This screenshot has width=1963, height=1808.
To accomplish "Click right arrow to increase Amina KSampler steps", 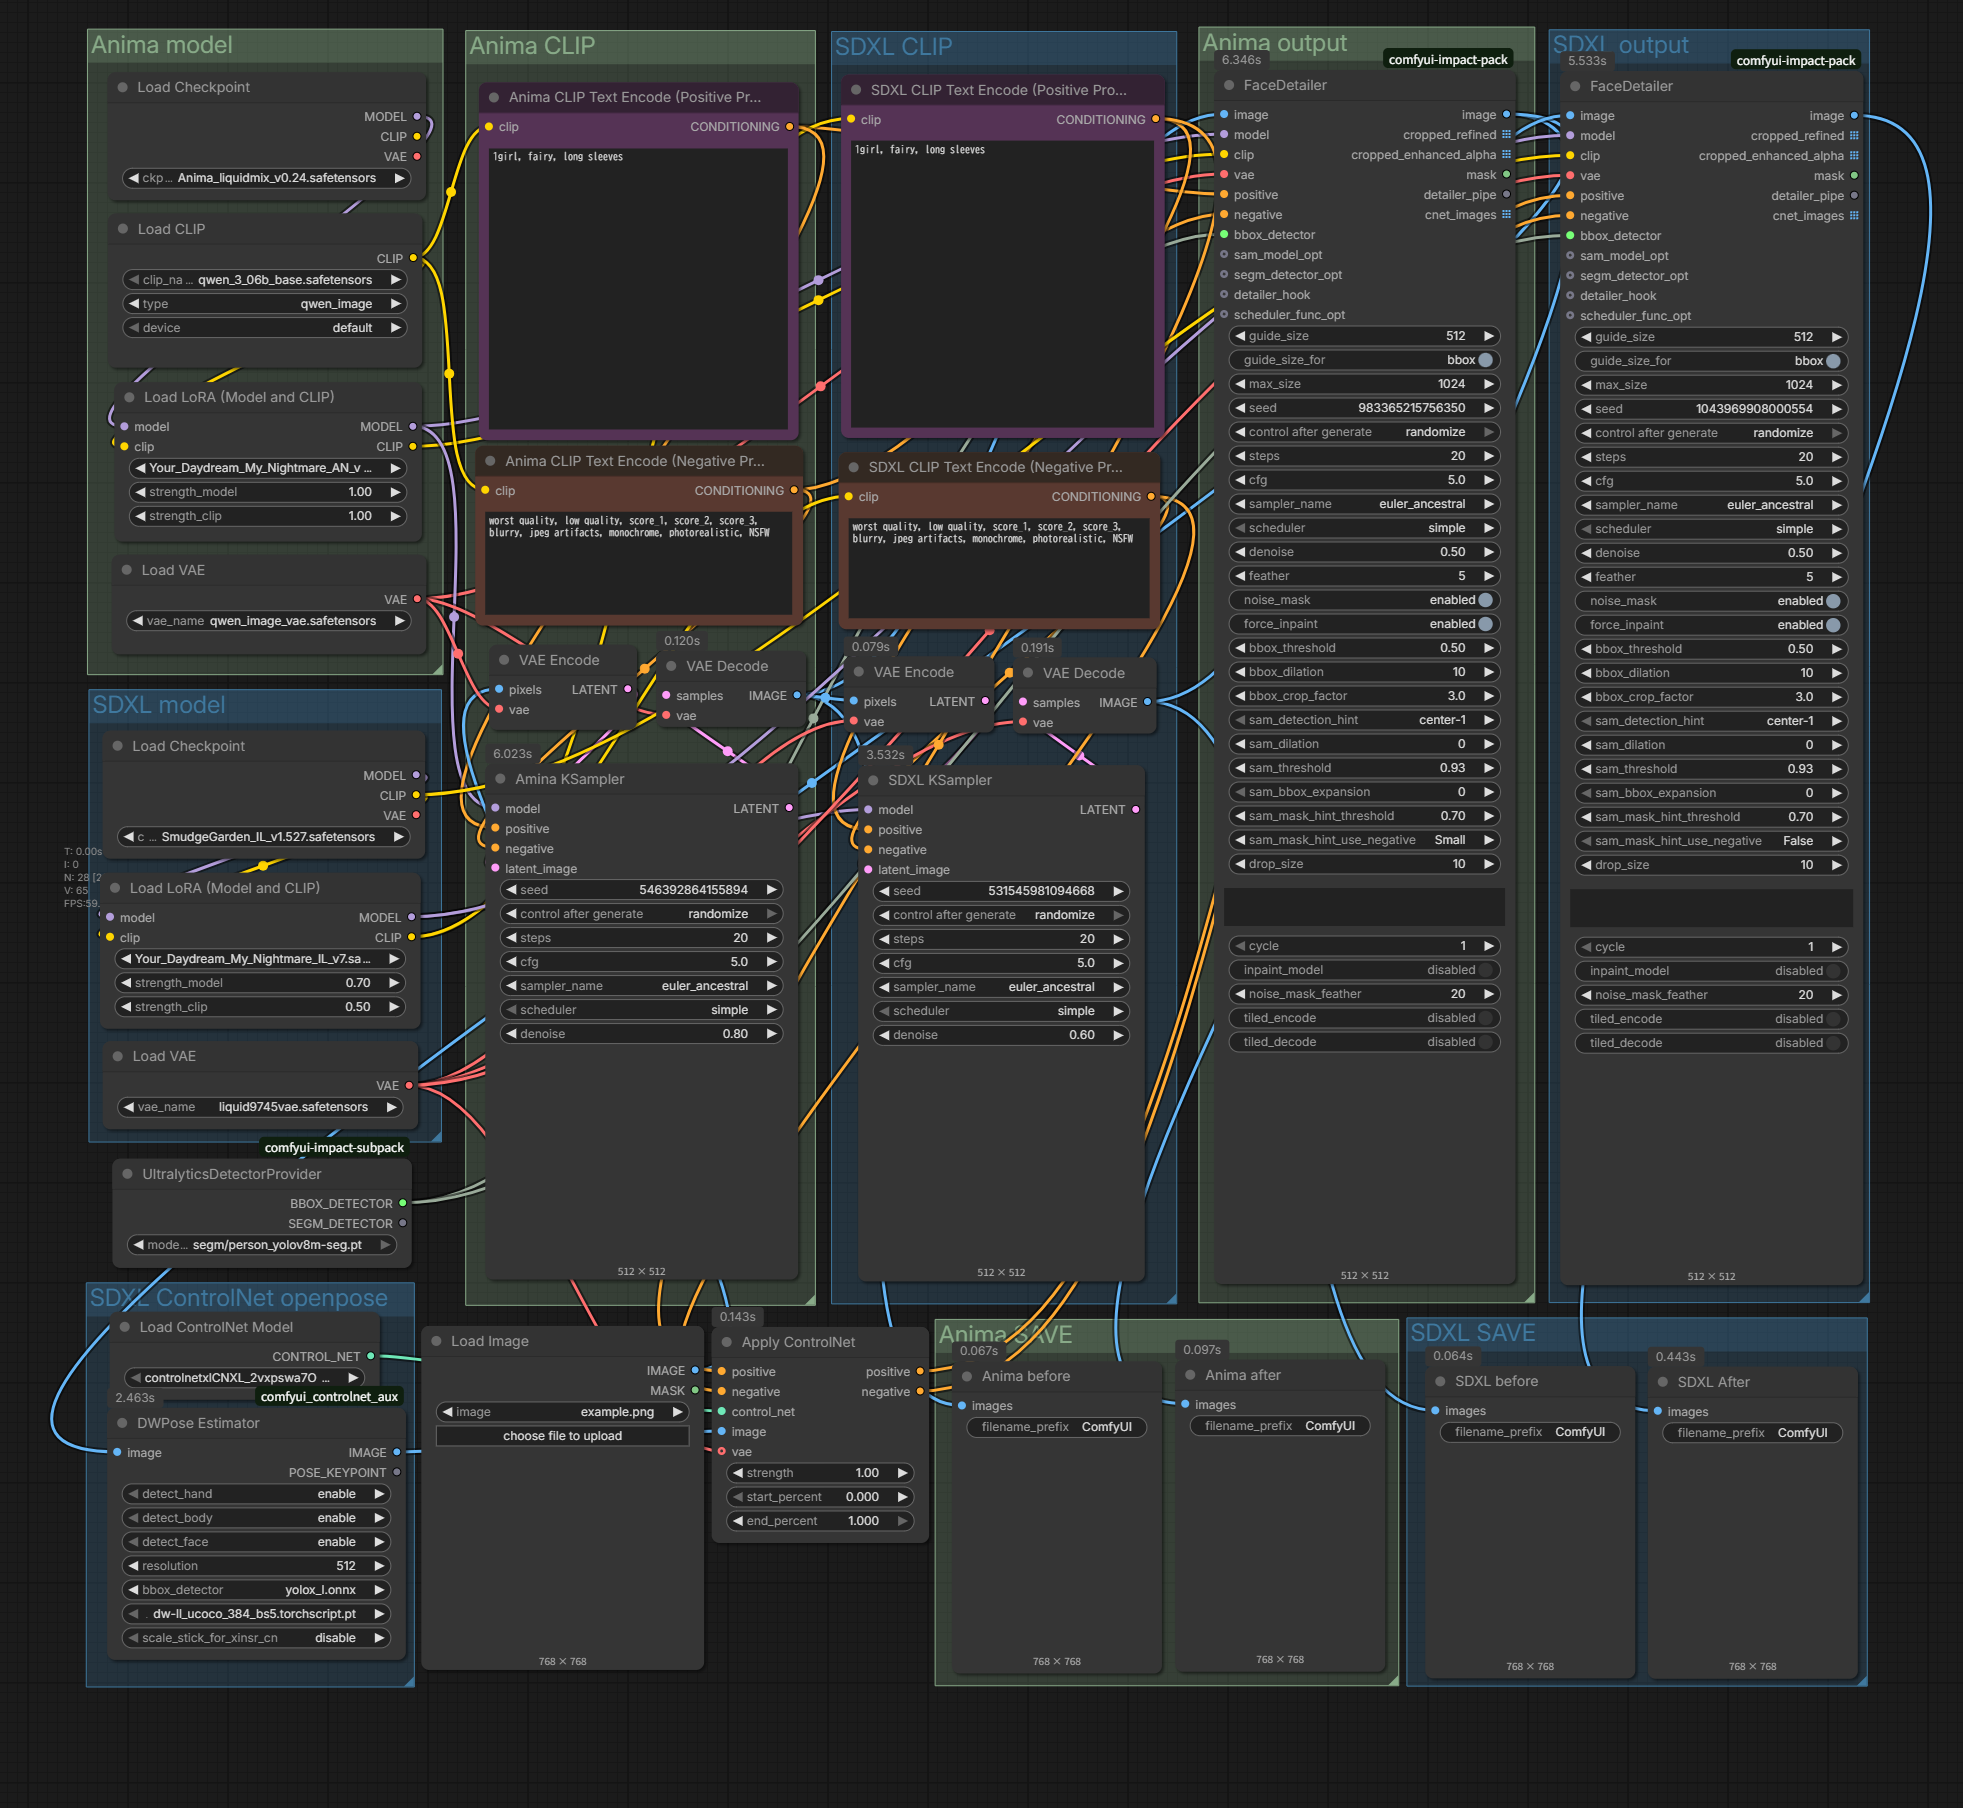I will tap(772, 938).
